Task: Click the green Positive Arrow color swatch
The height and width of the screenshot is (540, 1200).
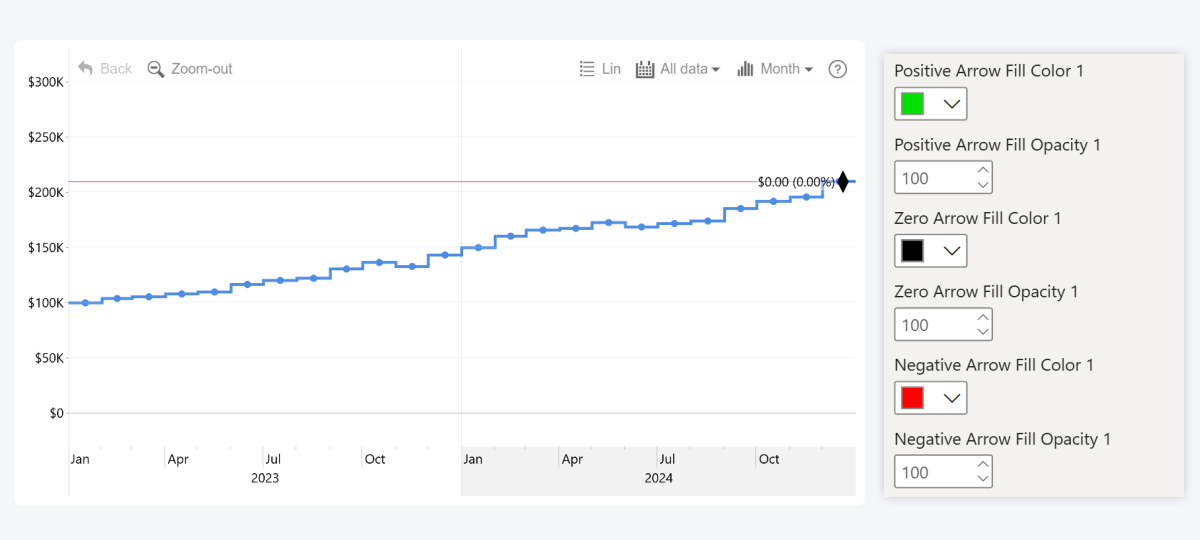Action: click(x=912, y=104)
